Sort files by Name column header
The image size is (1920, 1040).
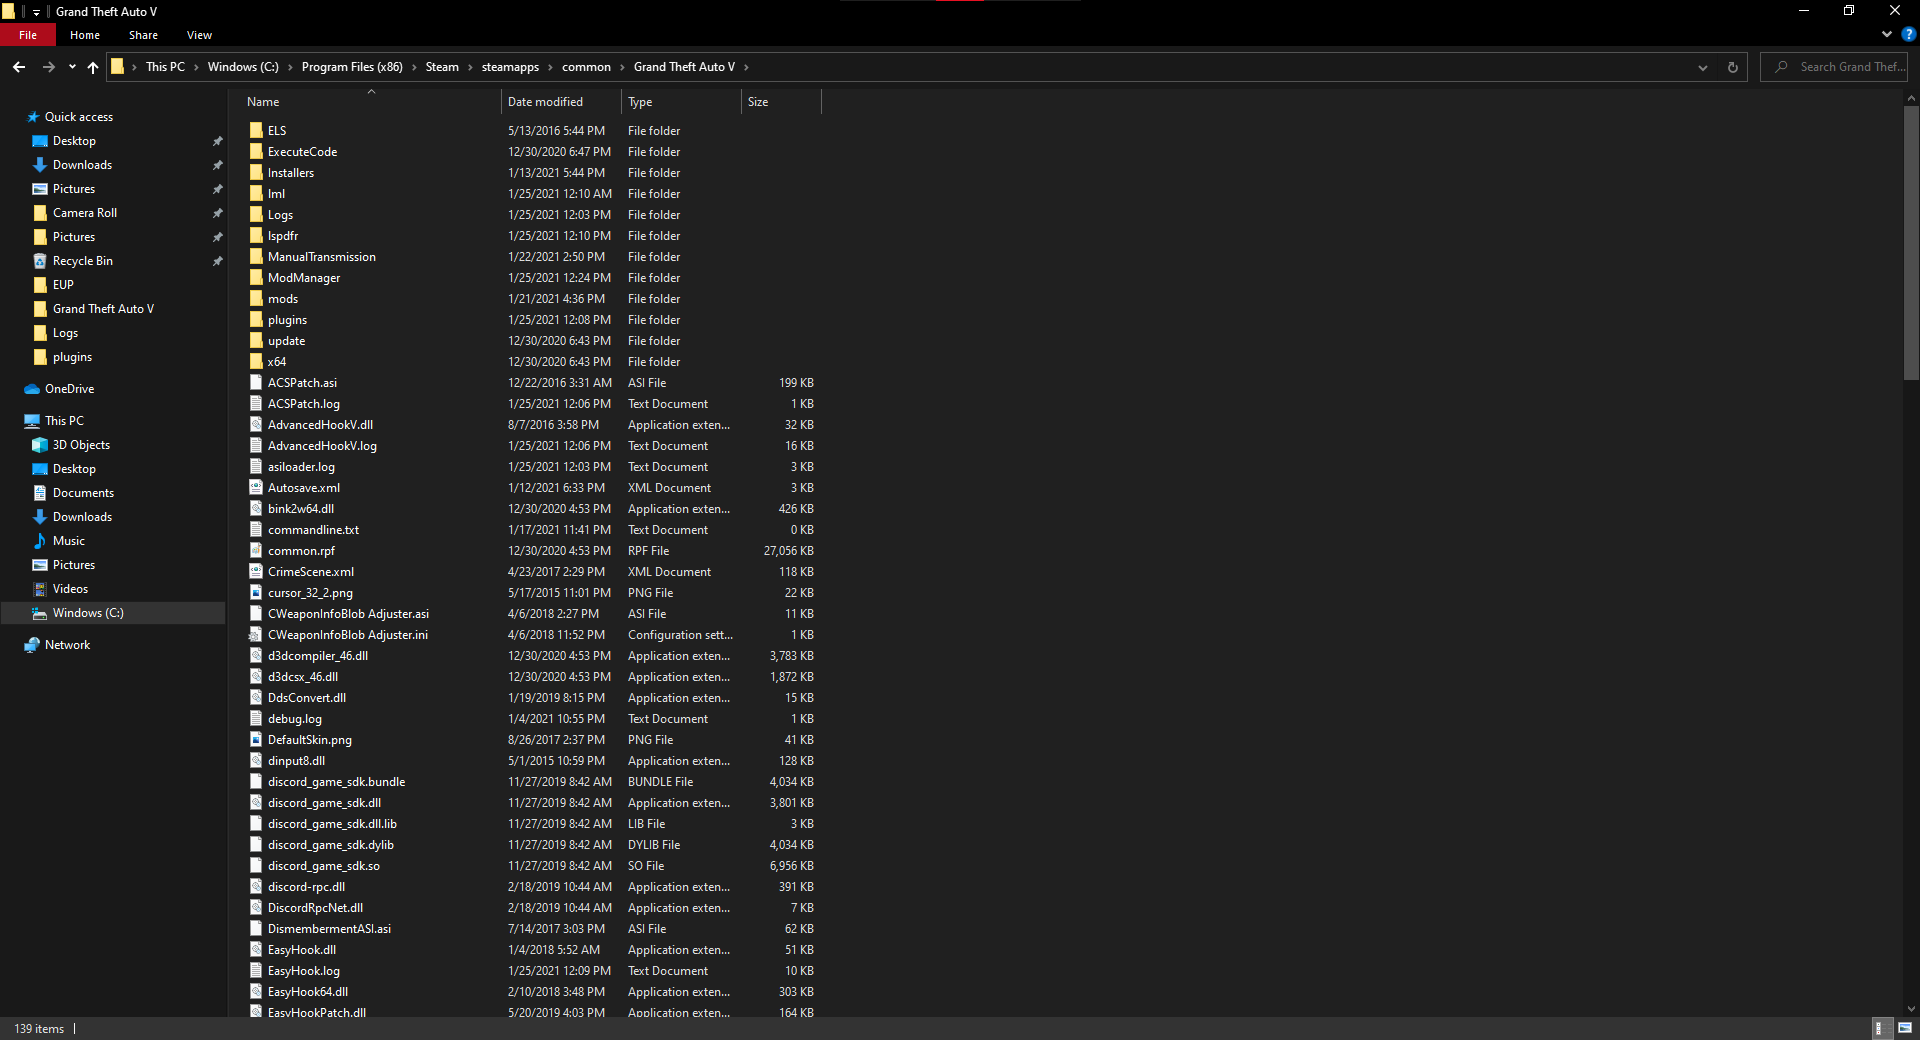pos(371,102)
